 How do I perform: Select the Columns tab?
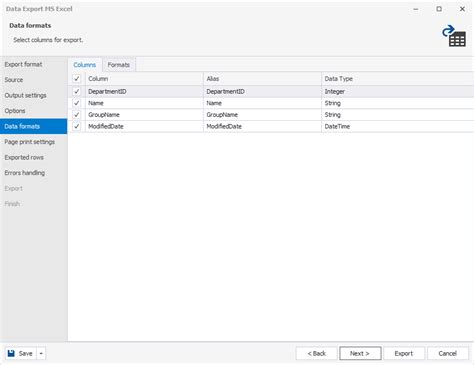tap(85, 65)
